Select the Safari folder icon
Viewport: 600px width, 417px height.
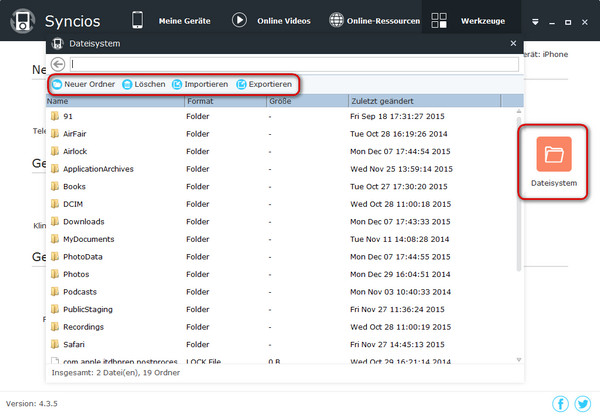[55, 344]
